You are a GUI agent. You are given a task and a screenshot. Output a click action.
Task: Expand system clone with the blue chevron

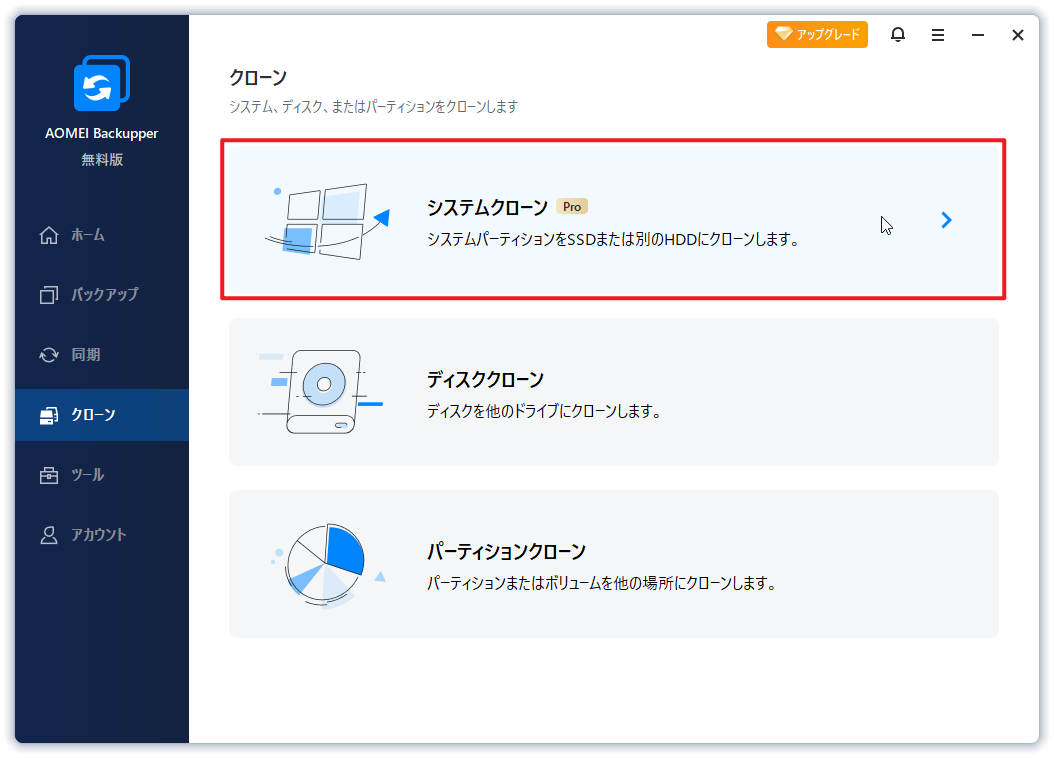[946, 220]
